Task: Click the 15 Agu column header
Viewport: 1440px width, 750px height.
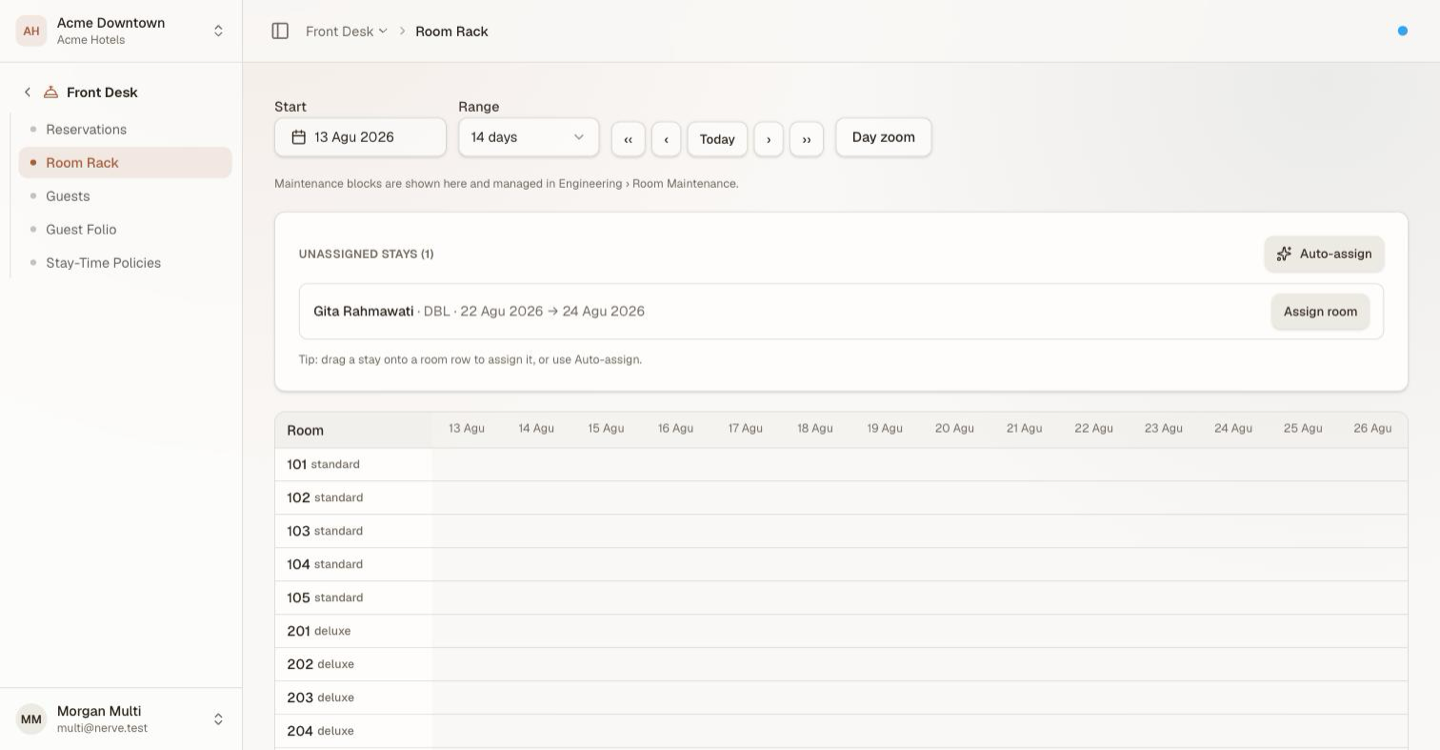Action: point(606,428)
